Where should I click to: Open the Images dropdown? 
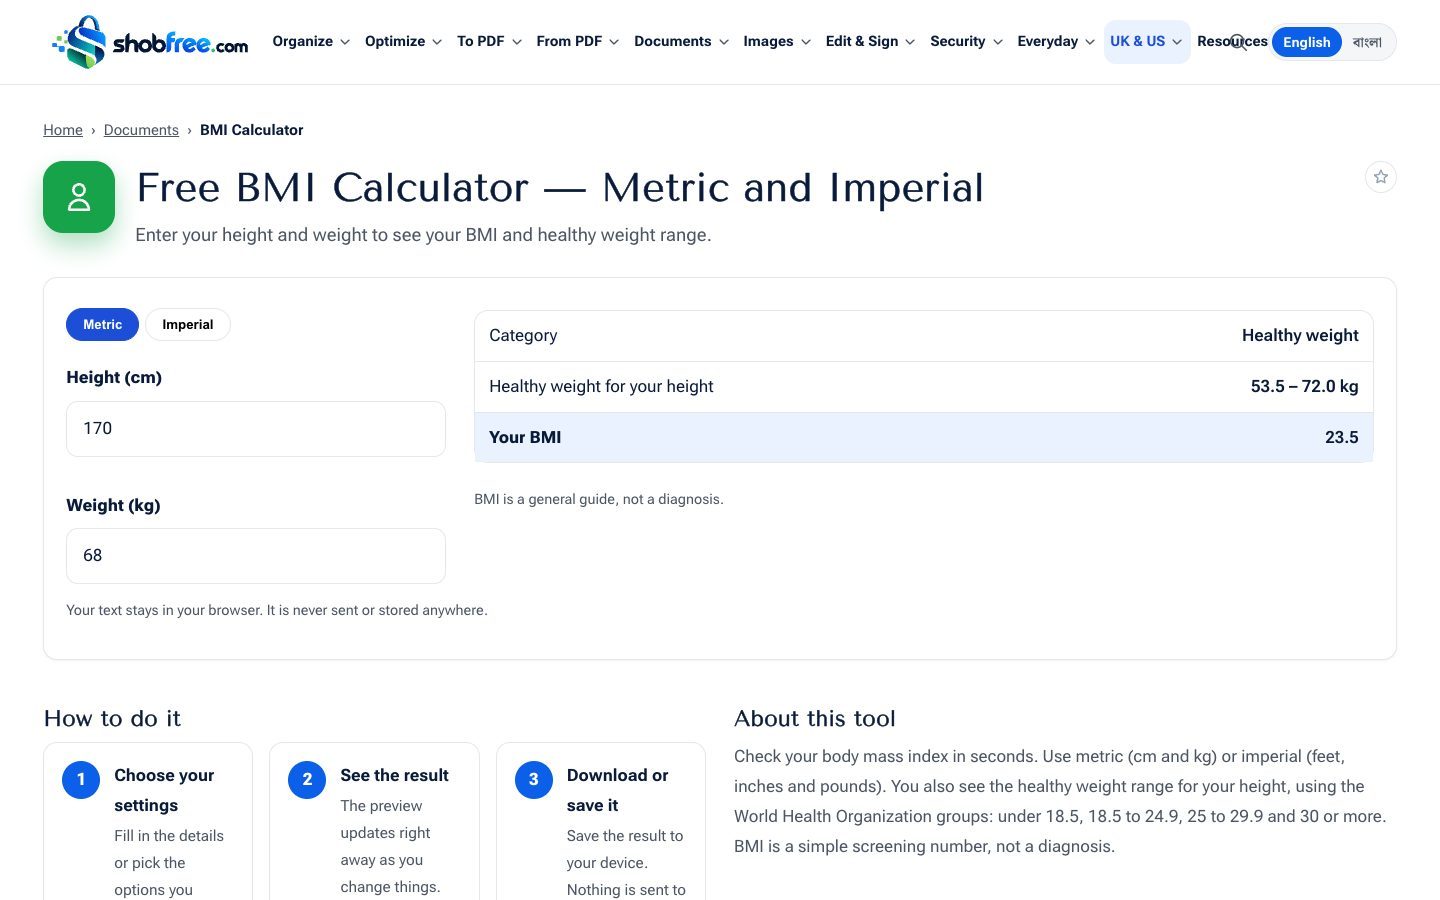(x=777, y=42)
